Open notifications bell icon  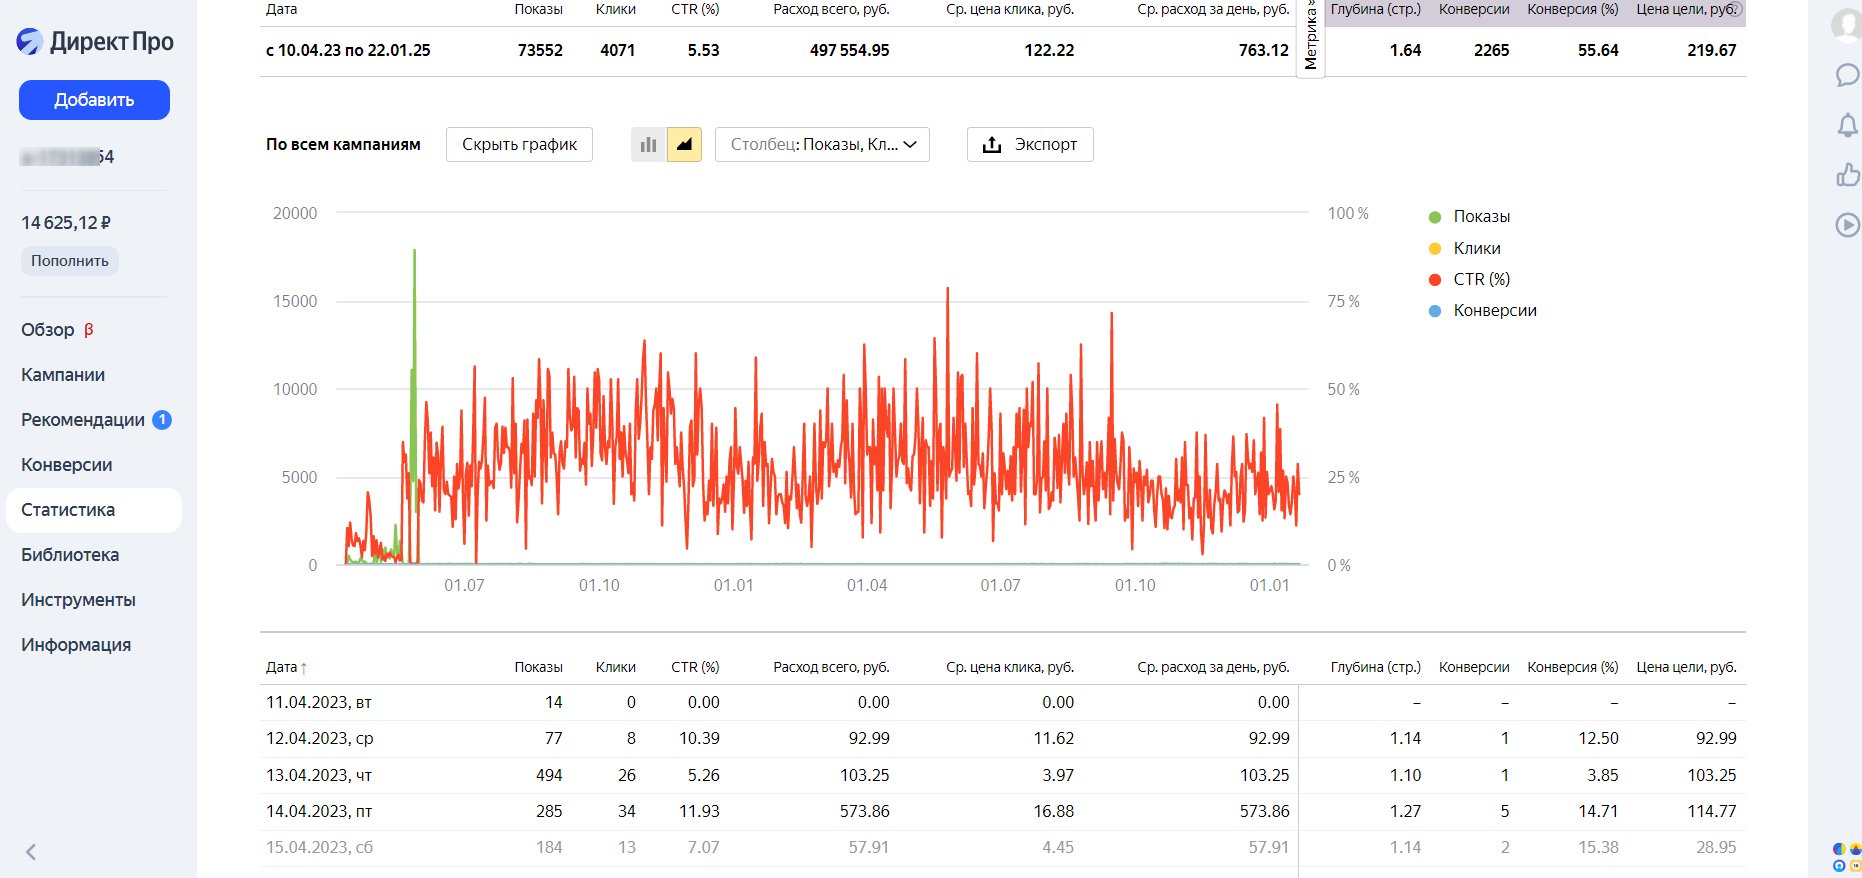[x=1847, y=125]
